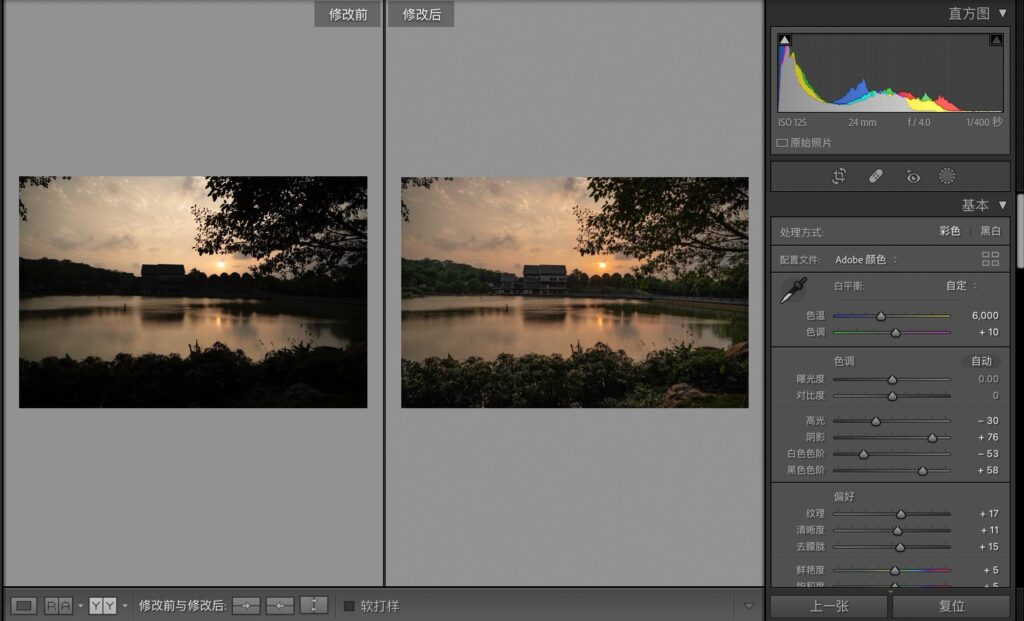
Task: Toggle shadow clipping indicator in histogram
Action: click(x=785, y=40)
